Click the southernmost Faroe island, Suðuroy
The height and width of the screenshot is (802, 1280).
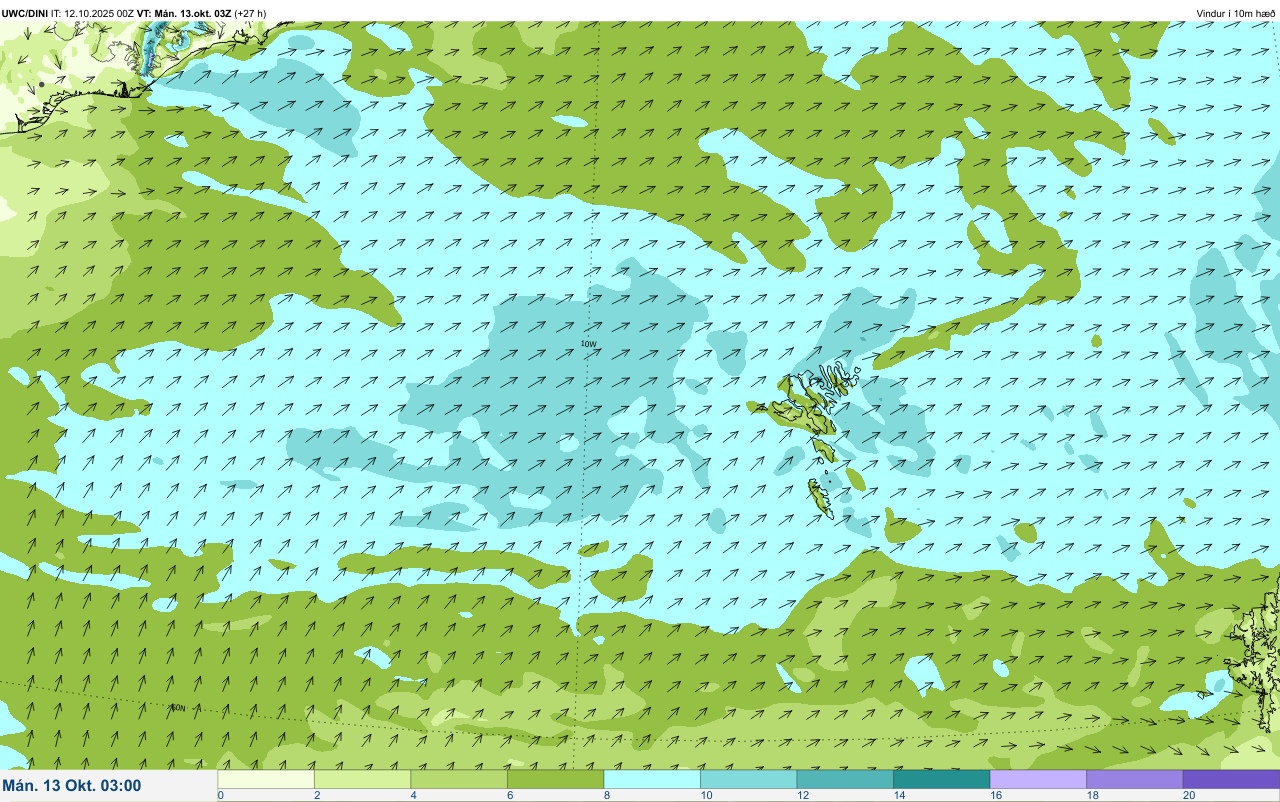pyautogui.click(x=821, y=497)
